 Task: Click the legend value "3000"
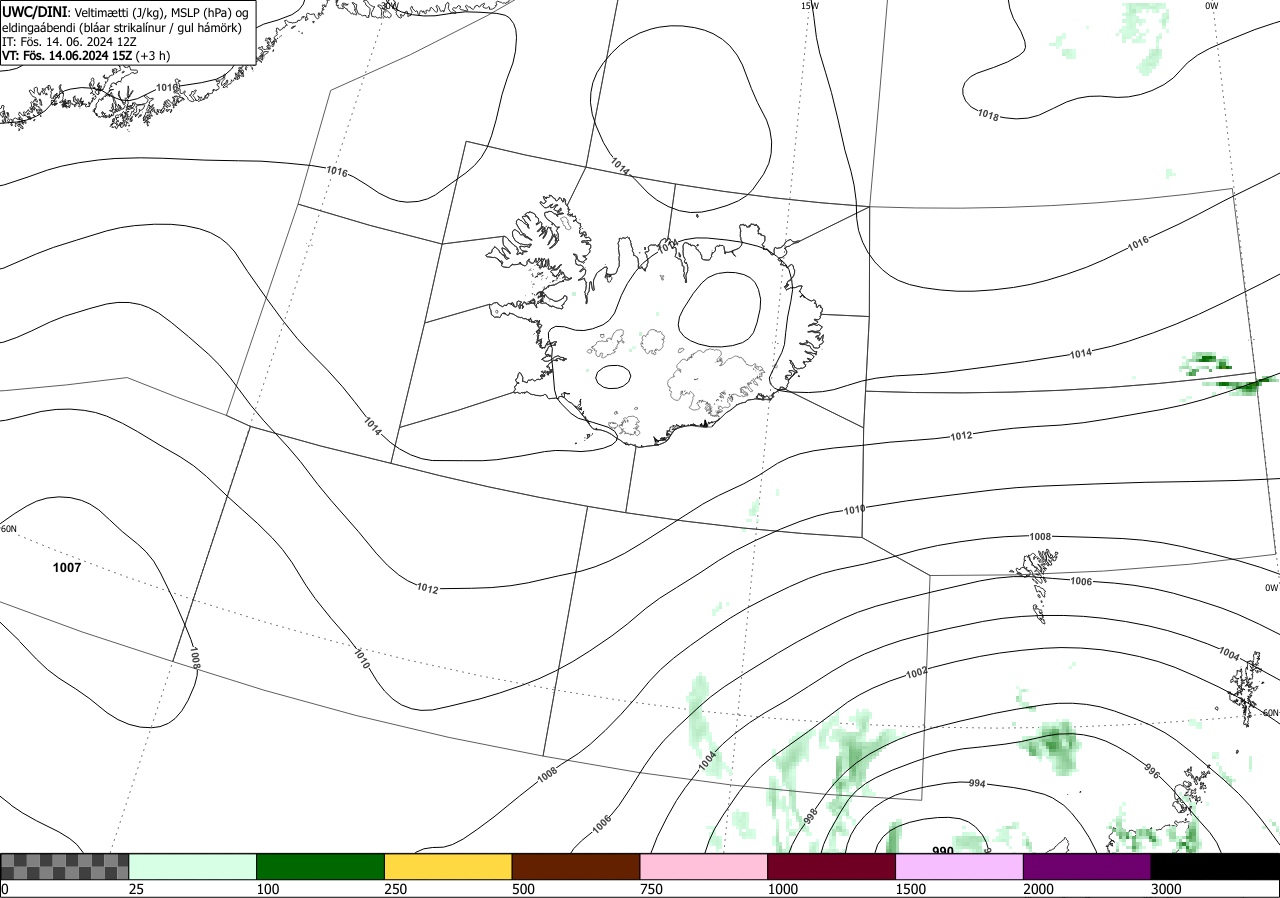coord(1166,889)
